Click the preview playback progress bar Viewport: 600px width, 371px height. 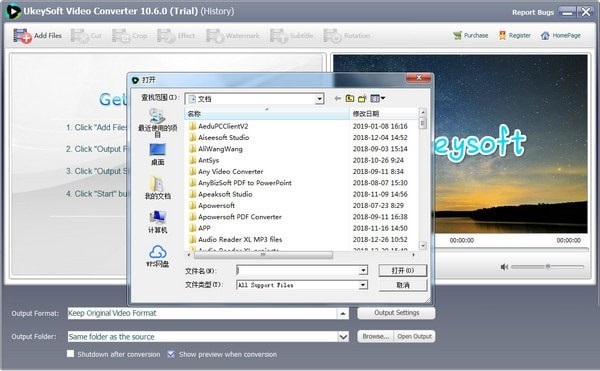(512, 249)
